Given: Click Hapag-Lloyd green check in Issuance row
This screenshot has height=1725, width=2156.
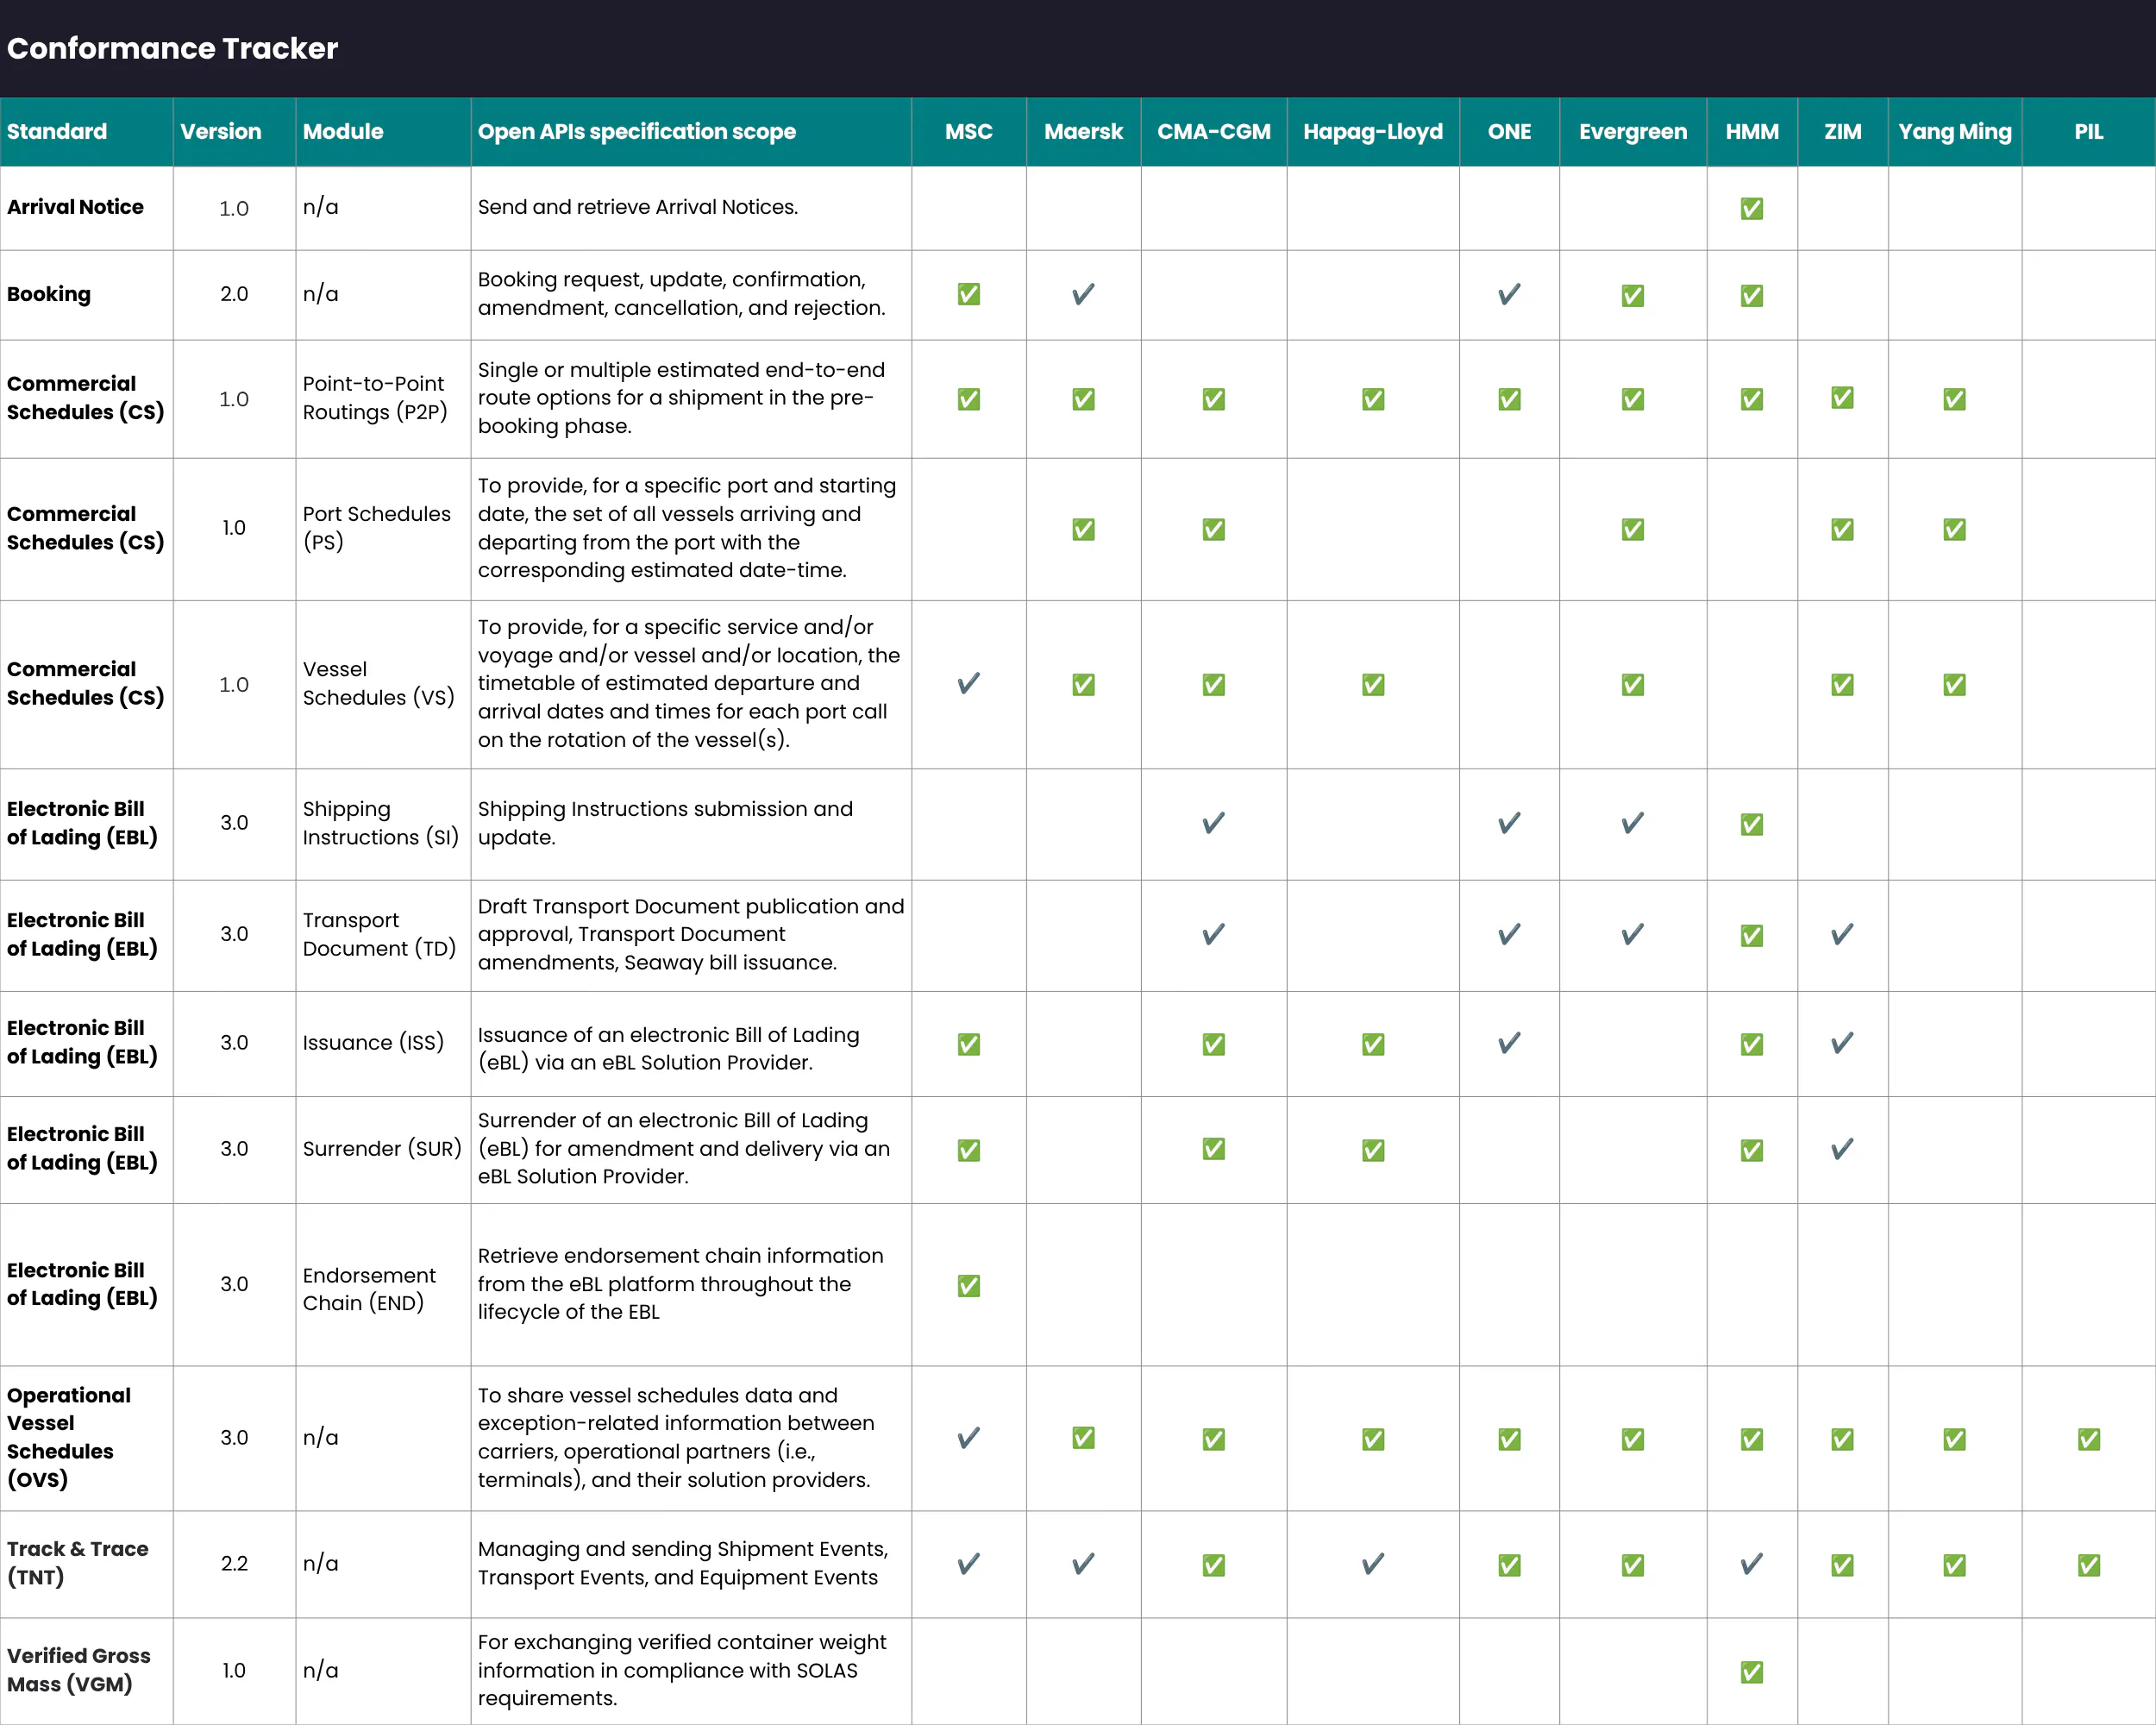Looking at the screenshot, I should point(1373,1044).
